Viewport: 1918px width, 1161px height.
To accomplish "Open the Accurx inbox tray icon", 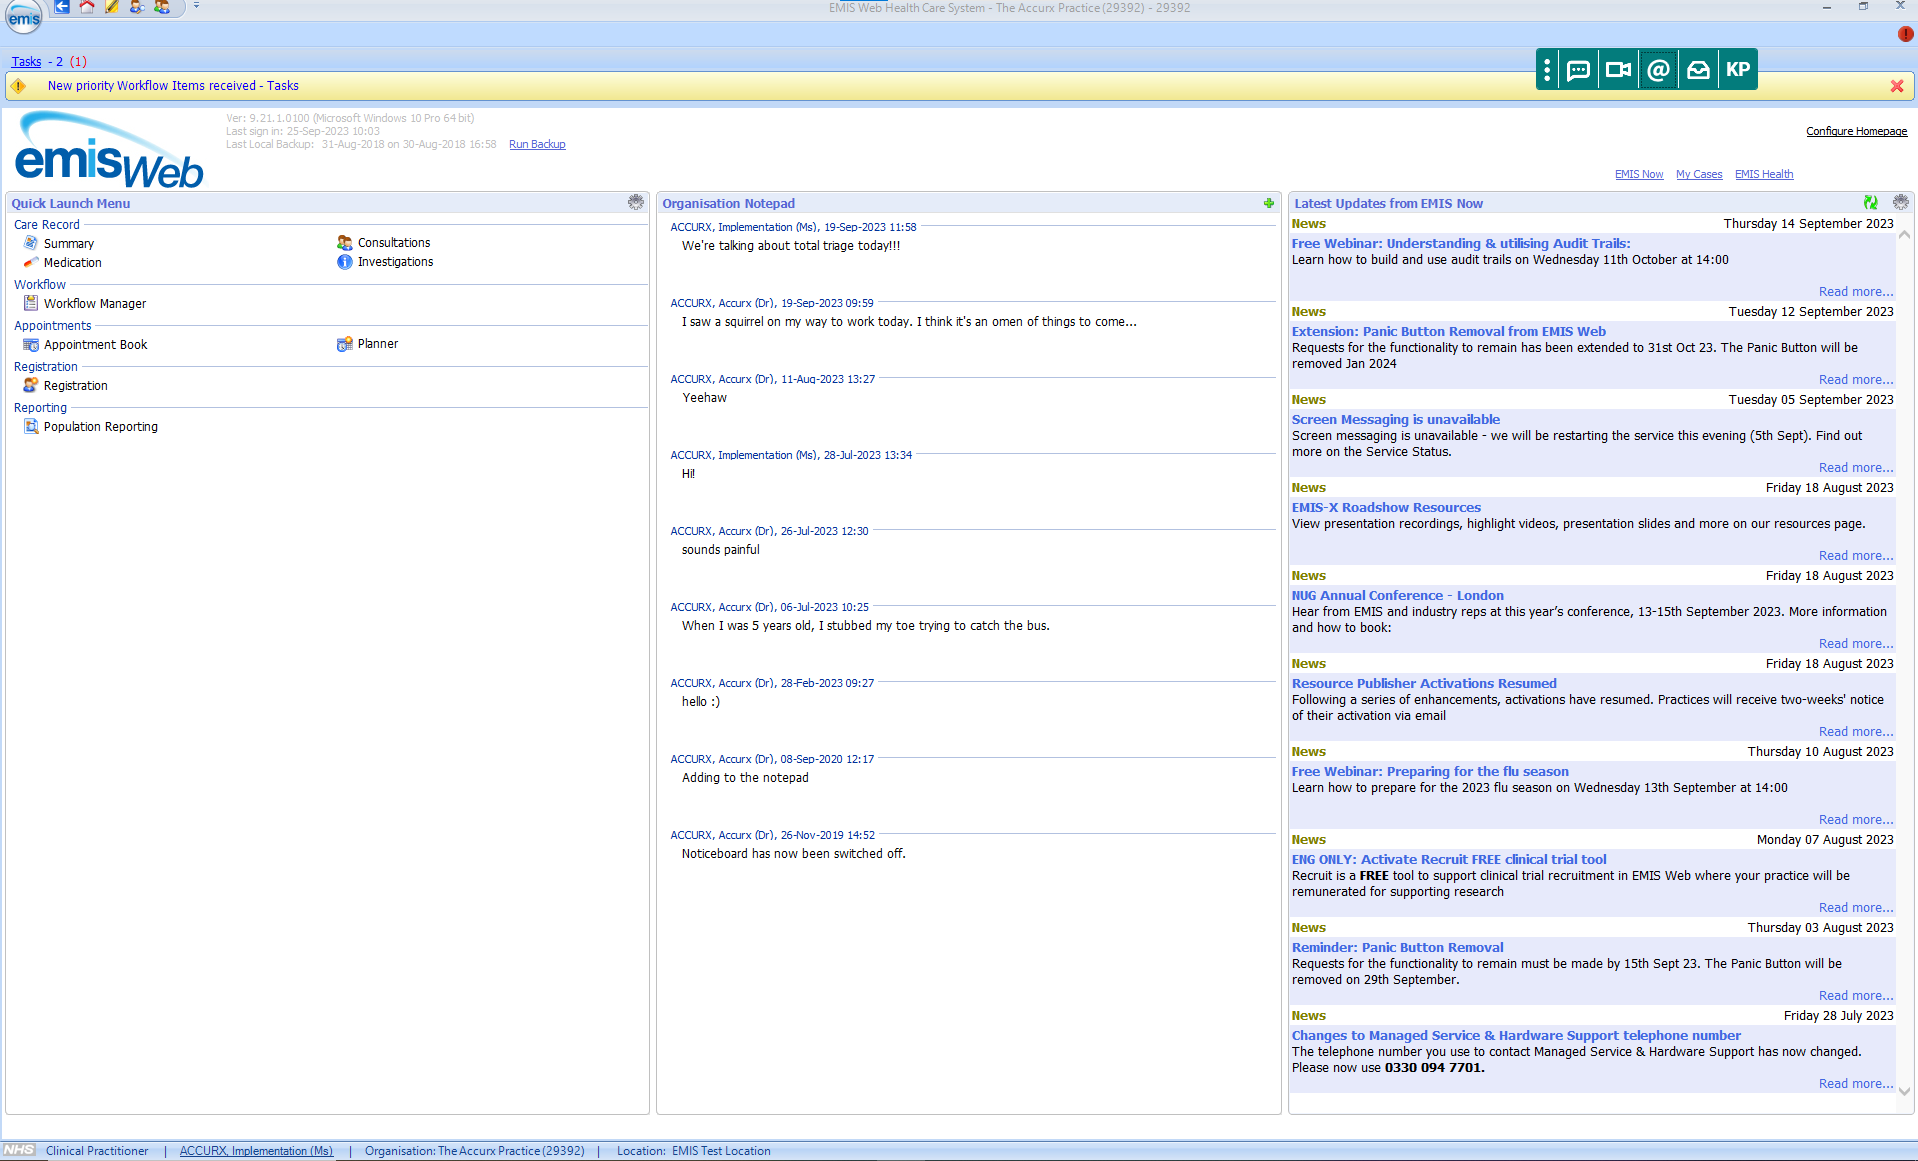I will click(x=1698, y=70).
